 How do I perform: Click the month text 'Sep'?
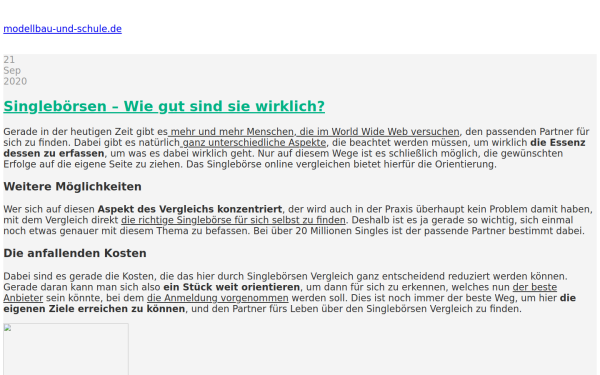[12, 70]
